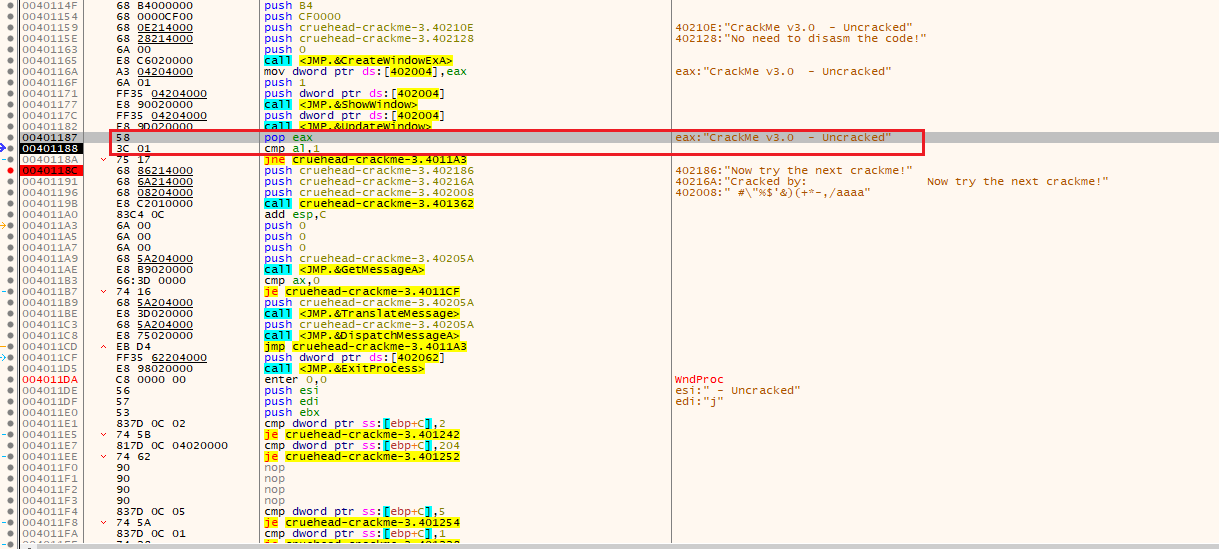Click jump-up arrow on row 004011CD

tap(104, 346)
